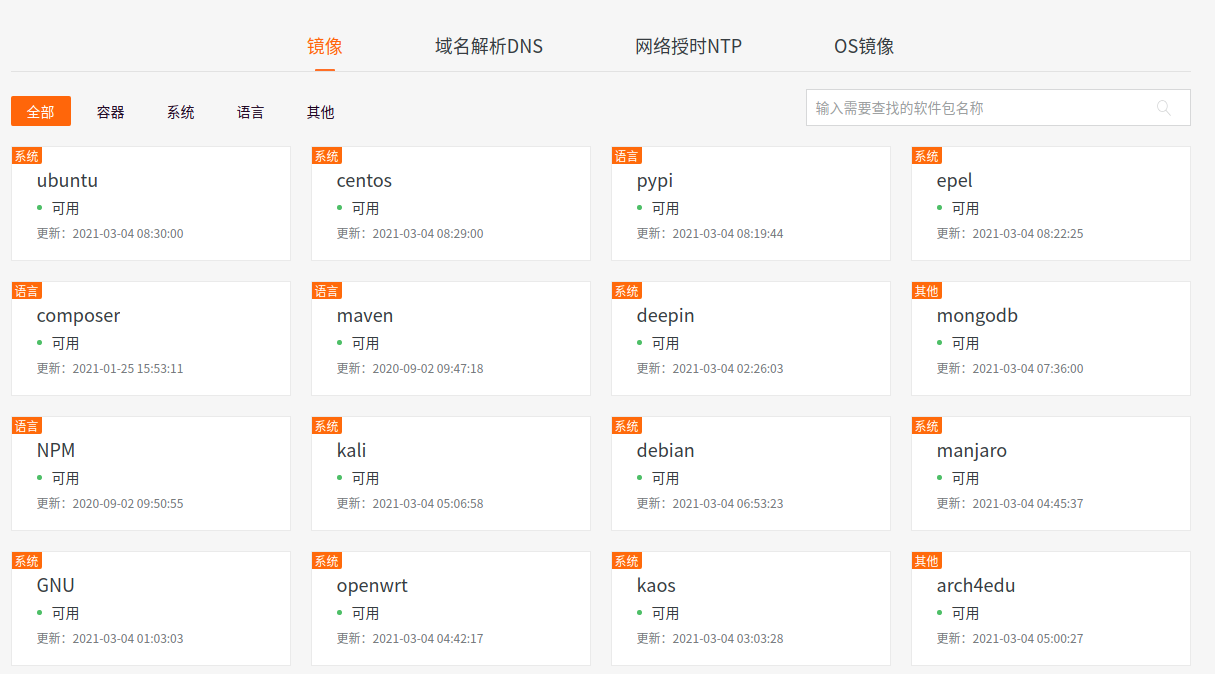Open the maven mirror card
This screenshot has width=1215, height=674.
(x=451, y=339)
